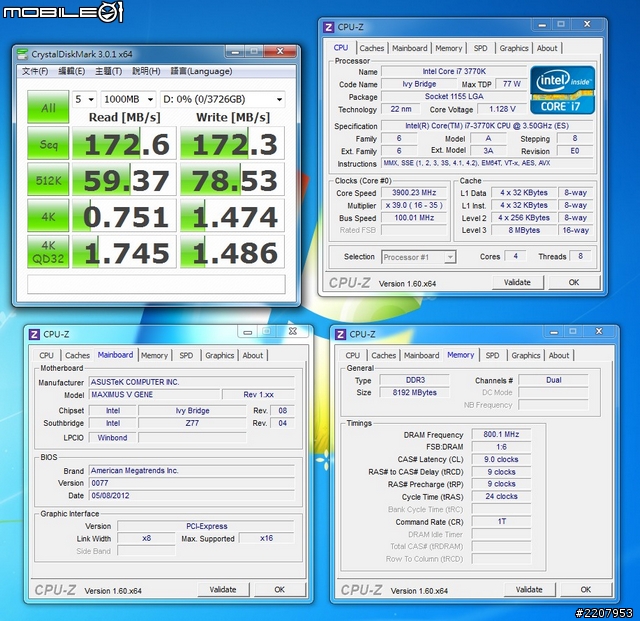Switch to Memory tab in the top CPU-Z window
The width and height of the screenshot is (640, 621).
click(449, 48)
